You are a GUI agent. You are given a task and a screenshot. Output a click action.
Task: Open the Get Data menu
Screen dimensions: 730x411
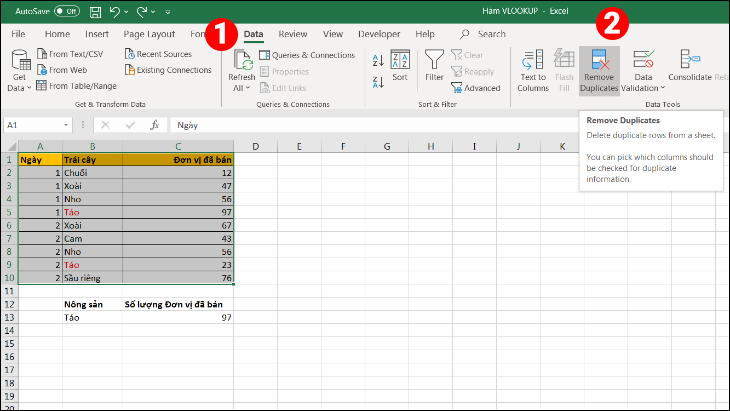(x=20, y=70)
